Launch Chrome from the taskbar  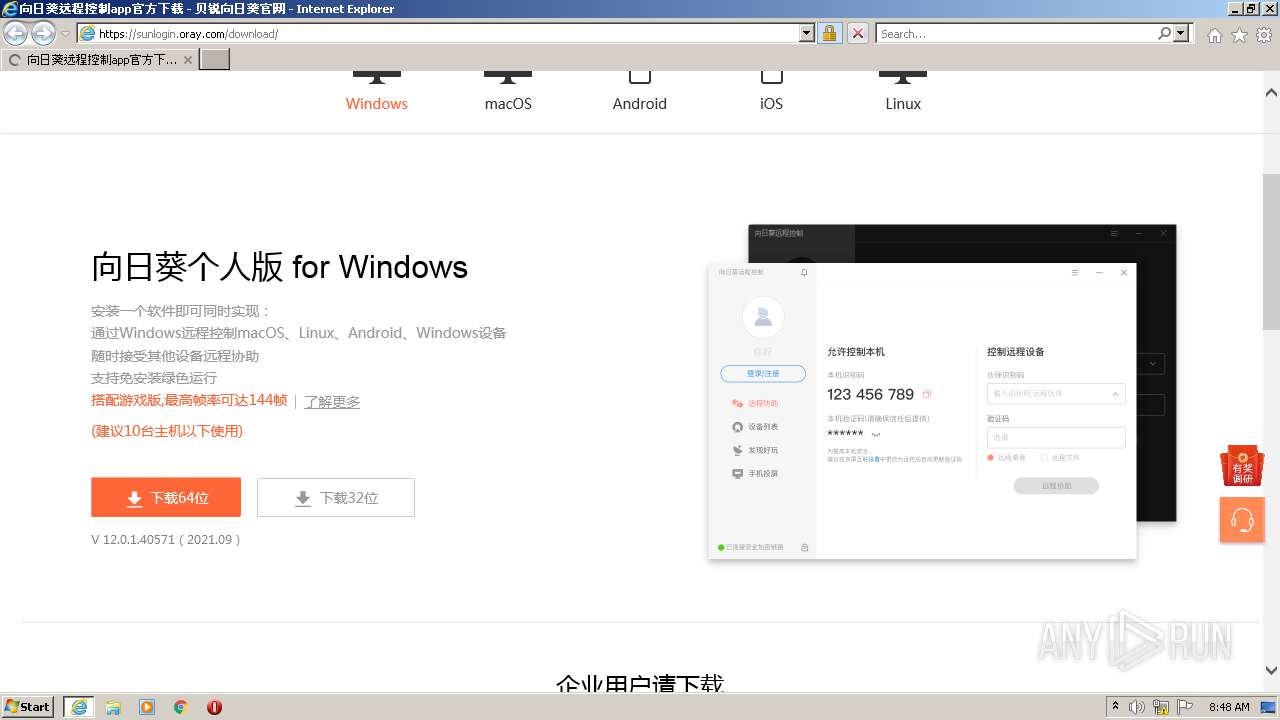(x=181, y=707)
